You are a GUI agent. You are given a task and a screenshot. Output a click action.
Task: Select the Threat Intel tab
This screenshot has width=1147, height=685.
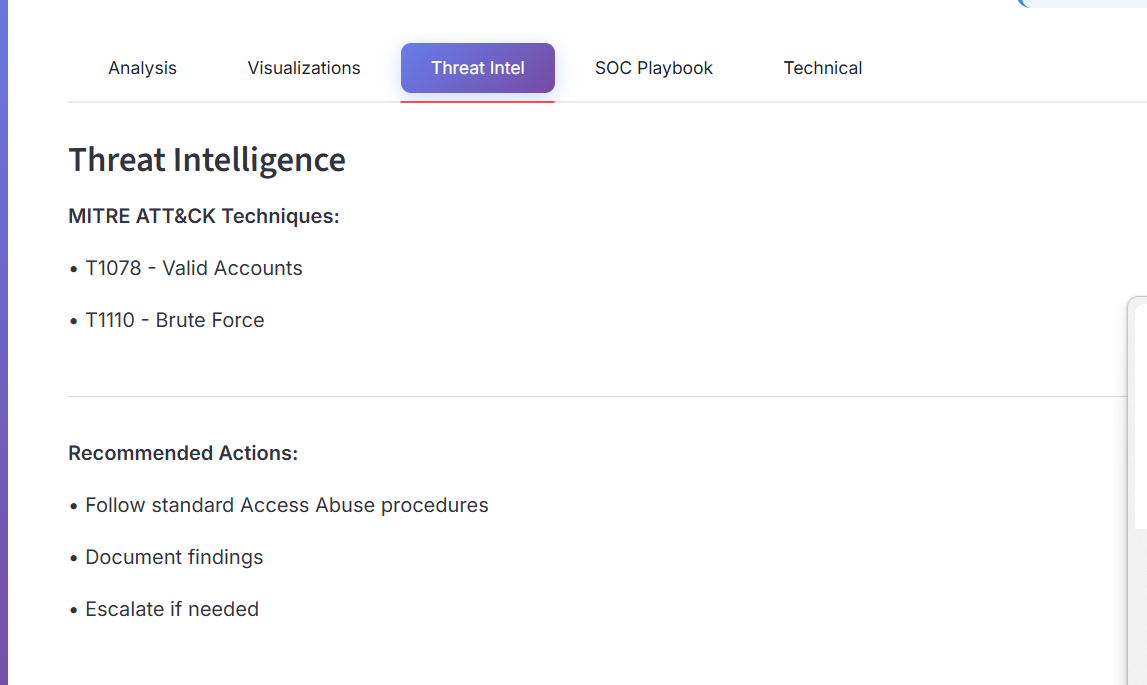(x=477, y=67)
